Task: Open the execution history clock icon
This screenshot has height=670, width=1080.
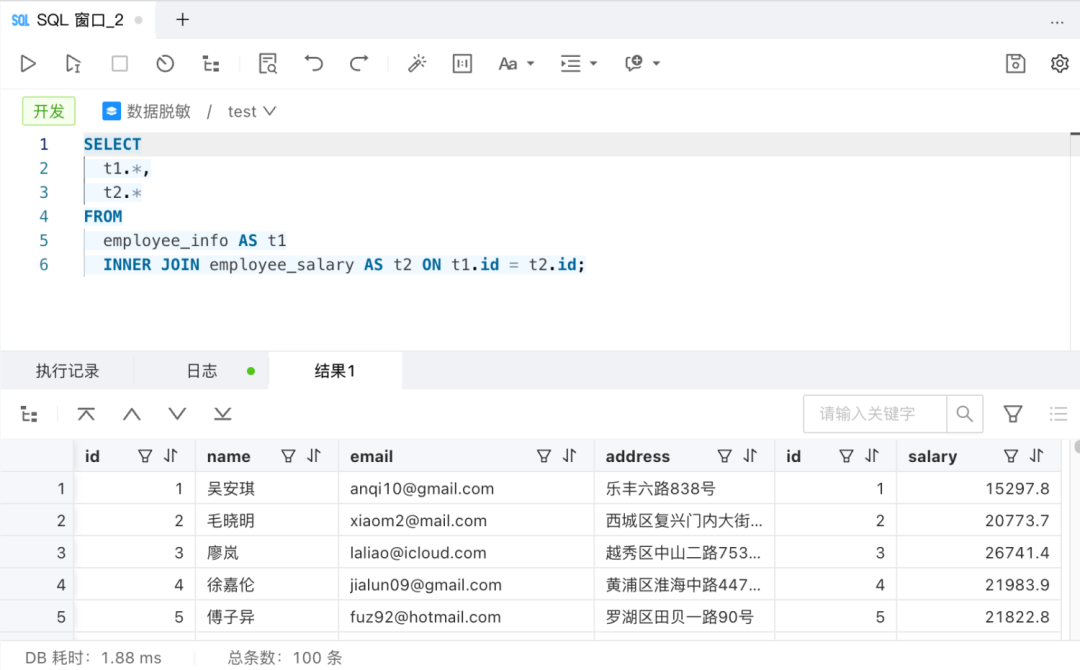Action: pyautogui.click(x=165, y=64)
